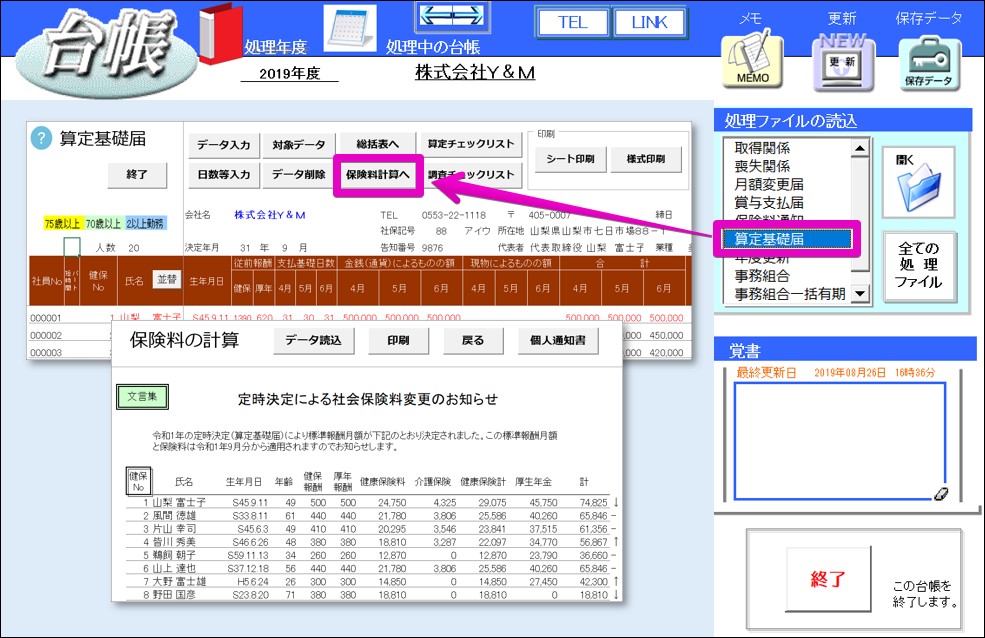Go to 総括表へ
985x638 pixels.
378,144
